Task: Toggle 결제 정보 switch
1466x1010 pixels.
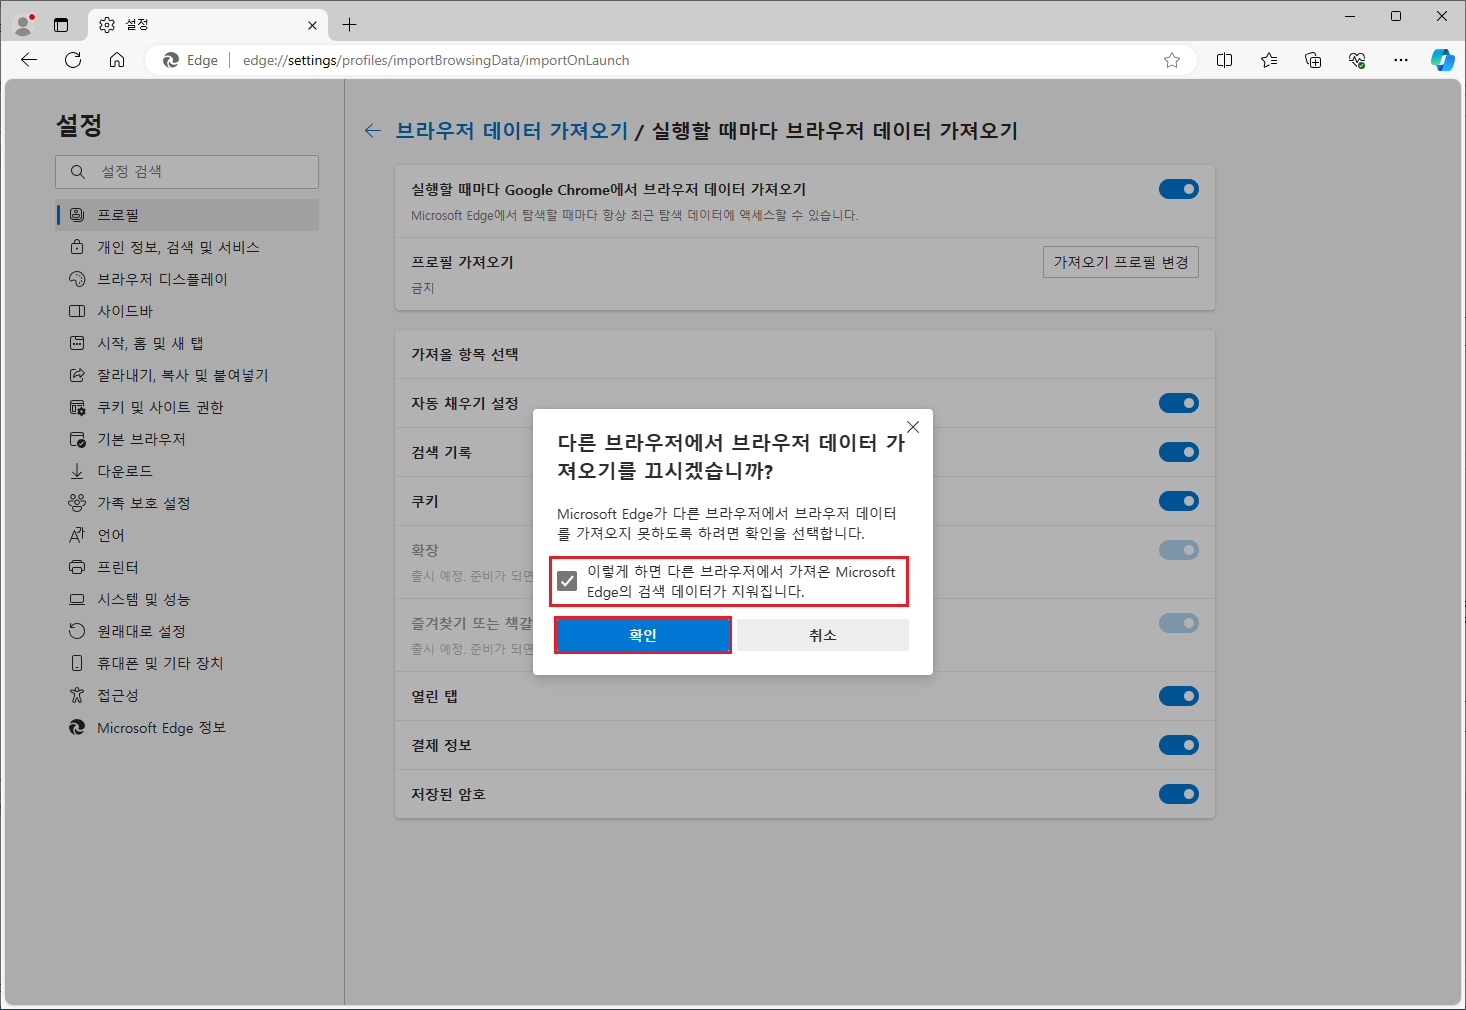Action: click(1178, 745)
